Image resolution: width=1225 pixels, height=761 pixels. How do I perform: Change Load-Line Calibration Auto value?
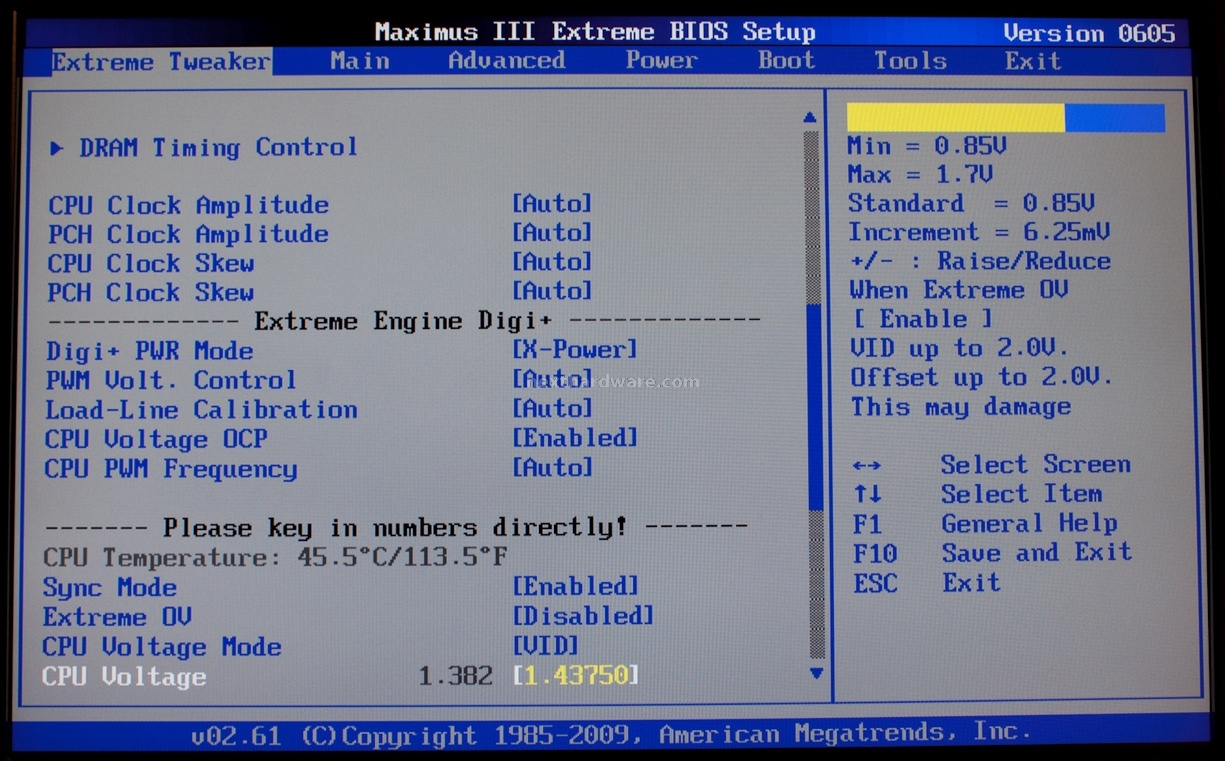552,408
